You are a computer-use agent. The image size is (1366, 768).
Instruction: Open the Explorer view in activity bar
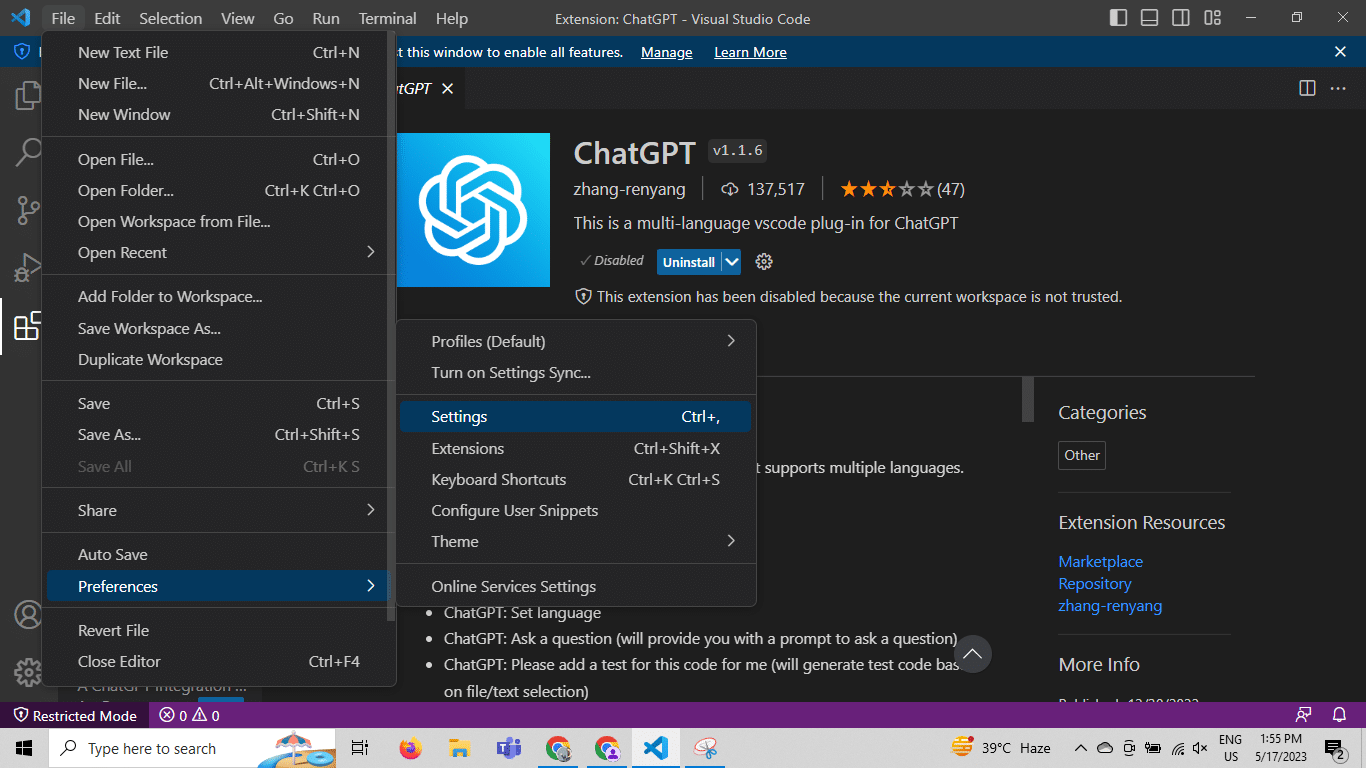[27, 96]
